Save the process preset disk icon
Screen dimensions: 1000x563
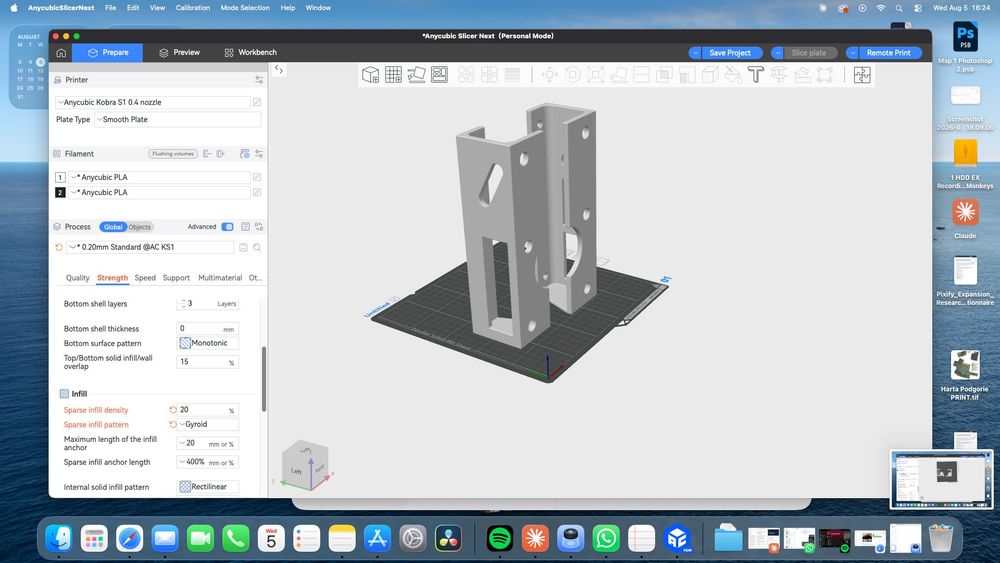point(243,247)
